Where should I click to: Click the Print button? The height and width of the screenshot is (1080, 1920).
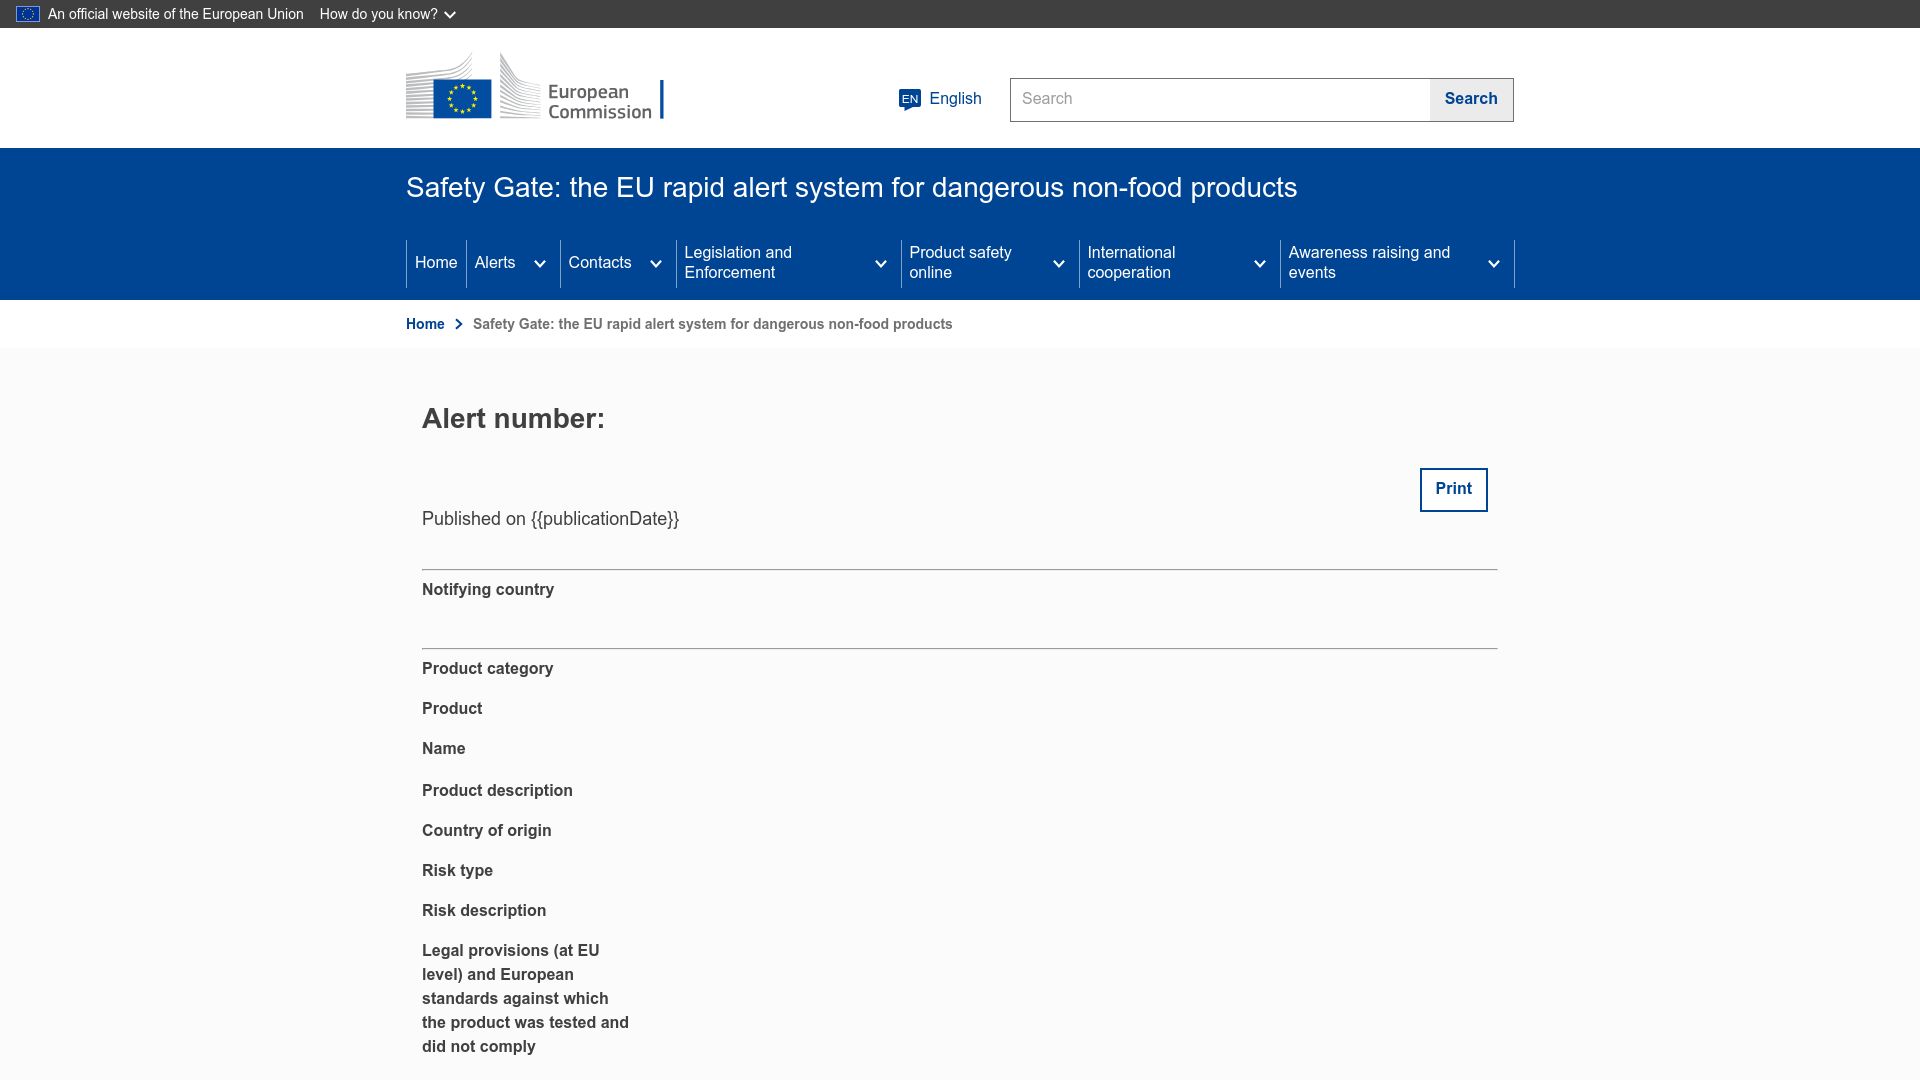1454,490
